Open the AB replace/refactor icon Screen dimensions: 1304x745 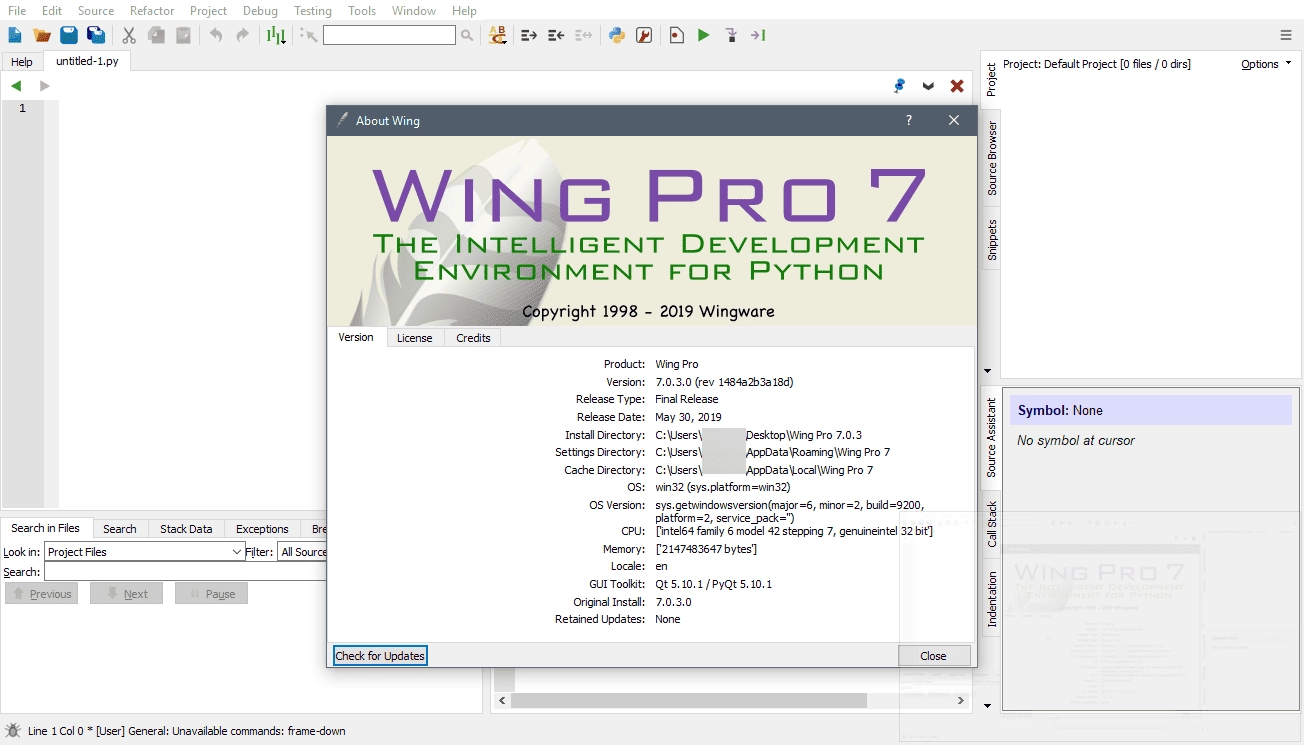coord(498,35)
